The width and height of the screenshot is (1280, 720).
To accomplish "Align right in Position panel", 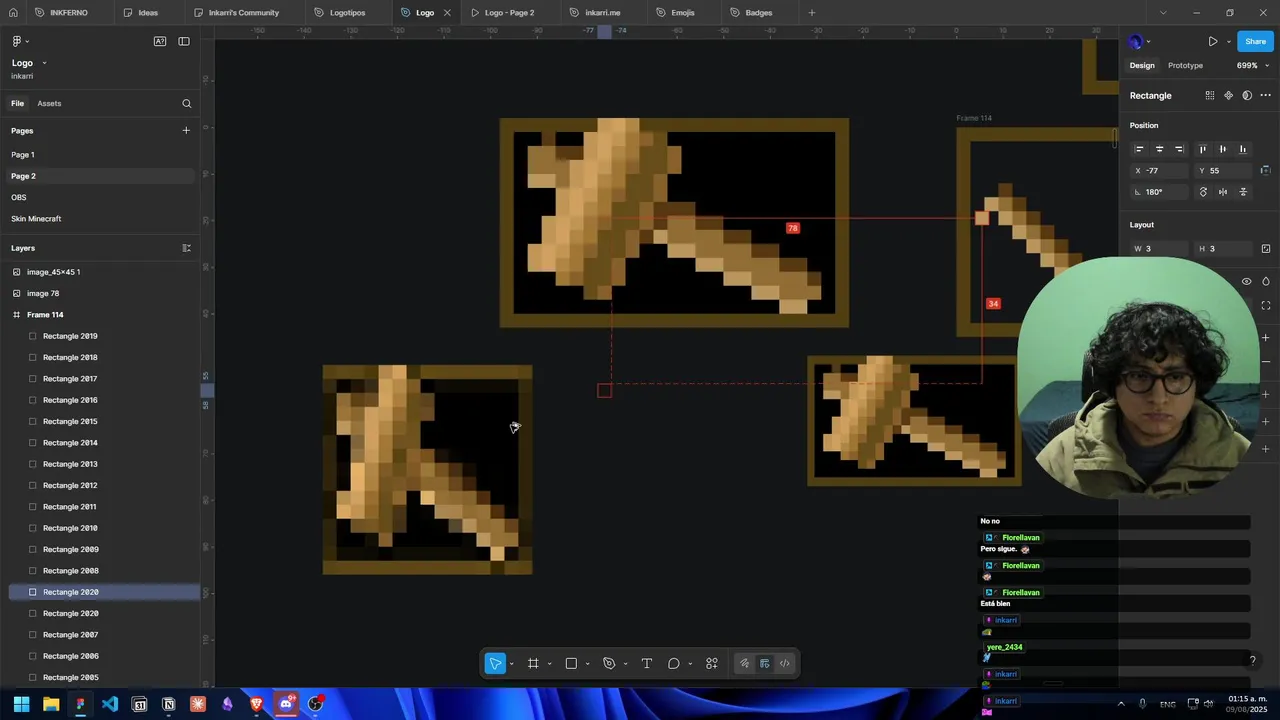I will coord(1179,149).
